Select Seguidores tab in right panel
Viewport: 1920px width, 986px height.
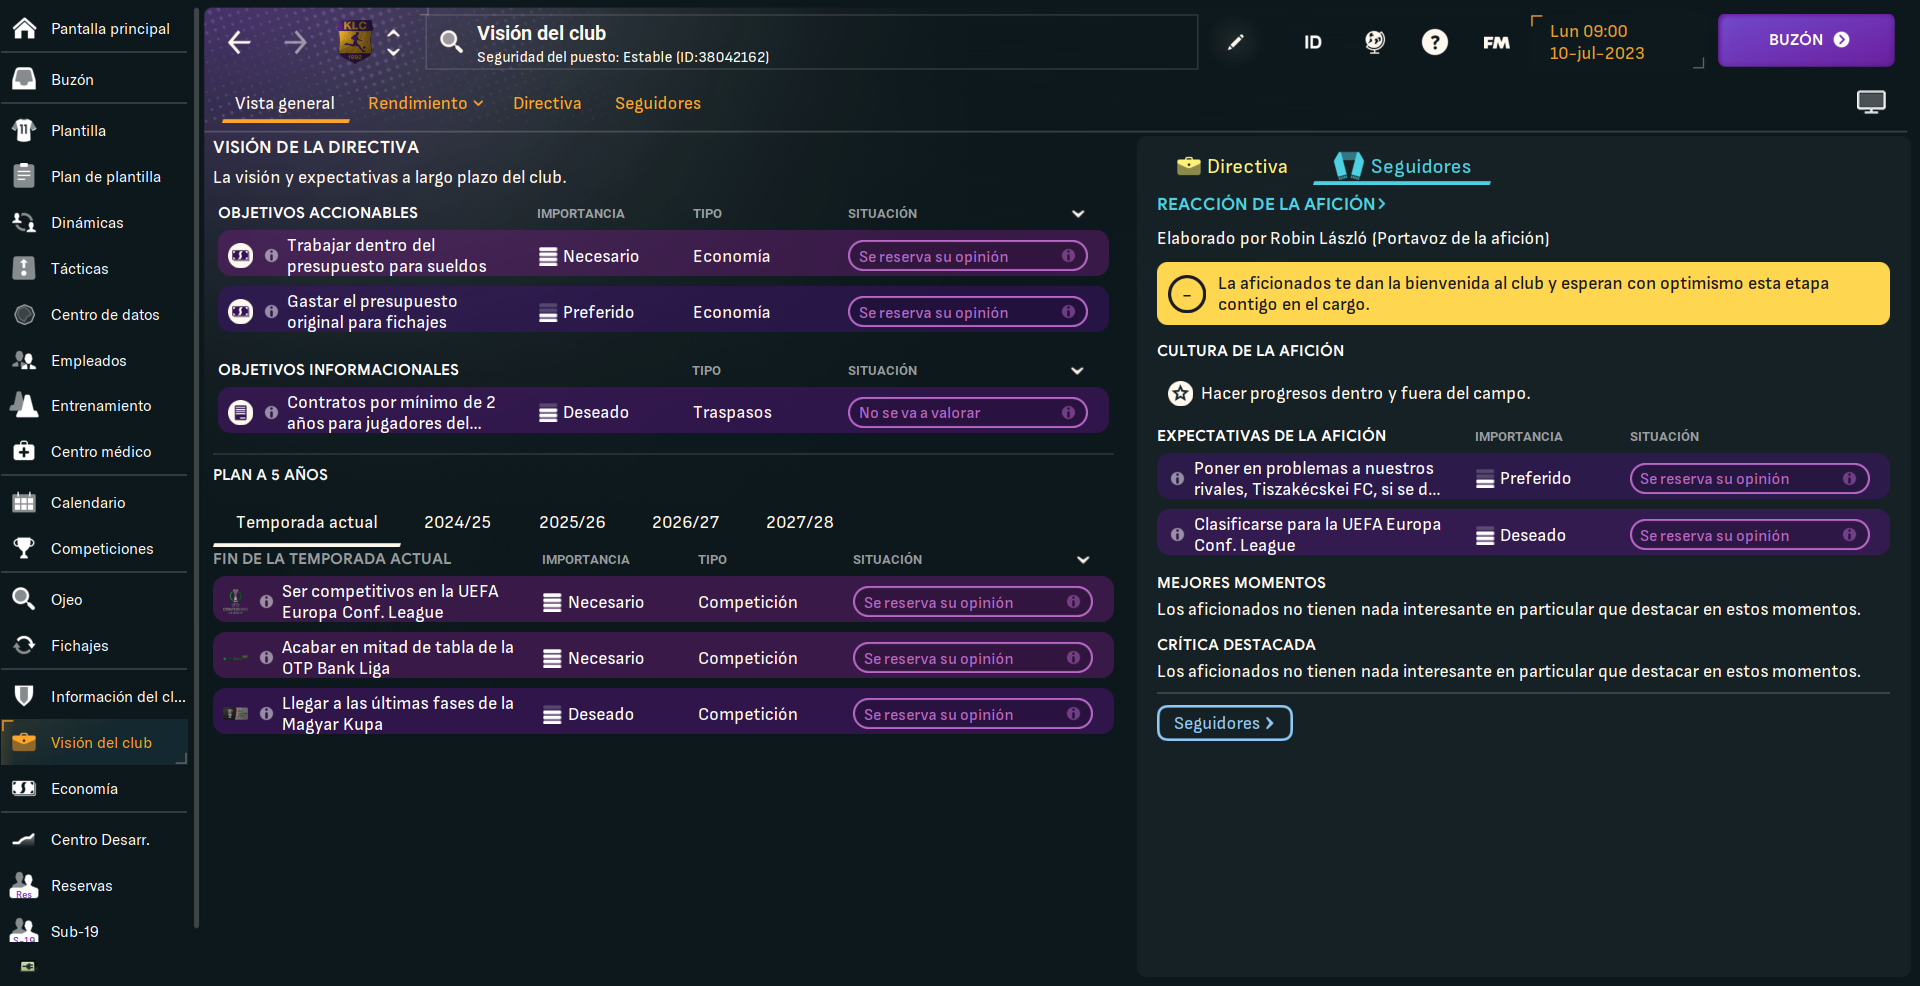pos(1402,166)
